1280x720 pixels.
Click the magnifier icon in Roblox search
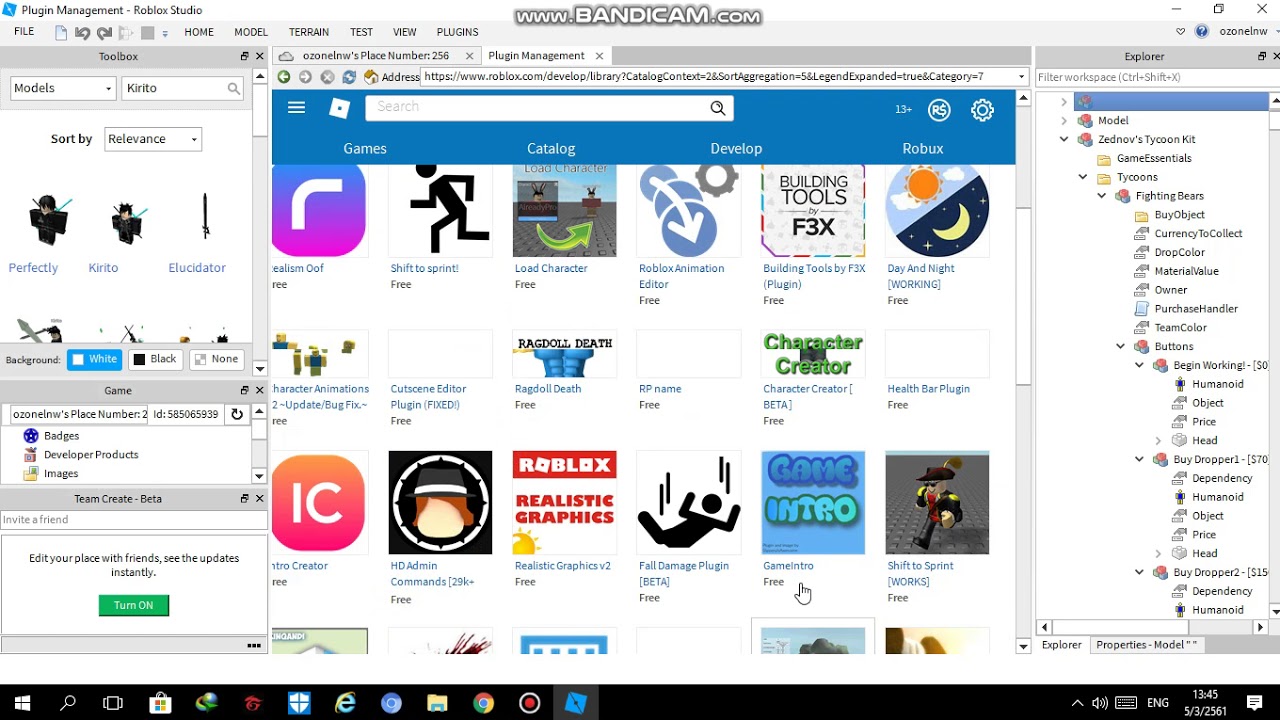(x=718, y=108)
